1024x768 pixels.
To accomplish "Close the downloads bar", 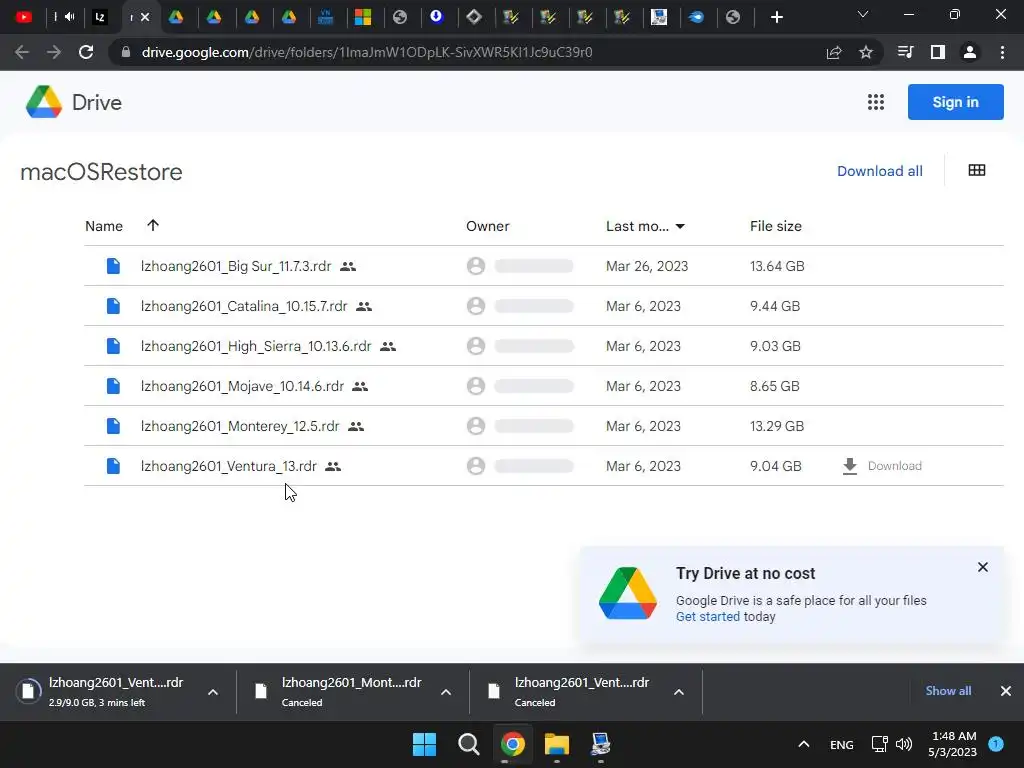I will [x=1006, y=691].
